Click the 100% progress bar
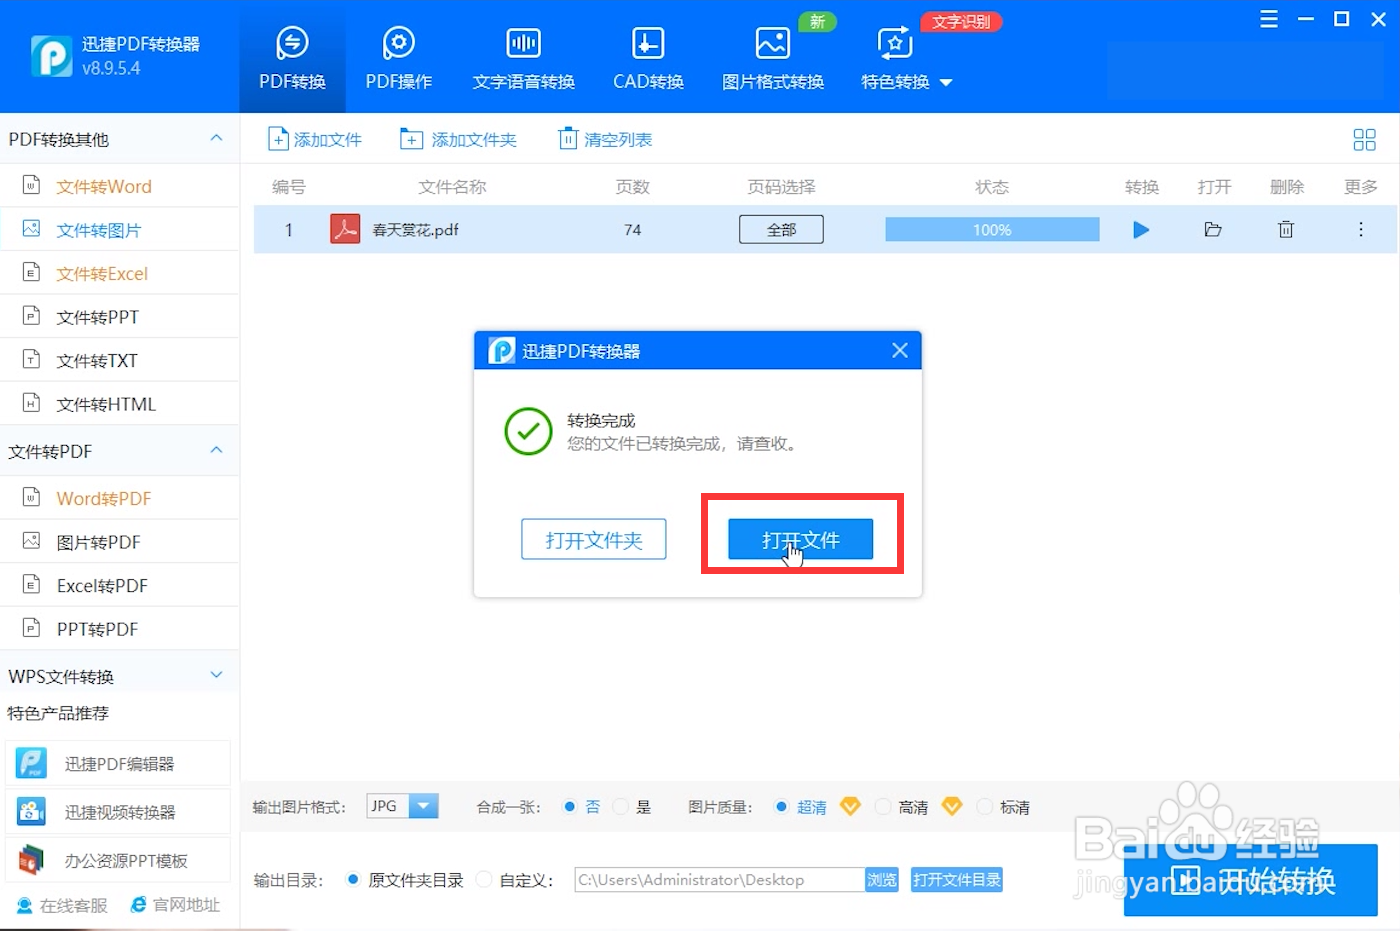 991,229
